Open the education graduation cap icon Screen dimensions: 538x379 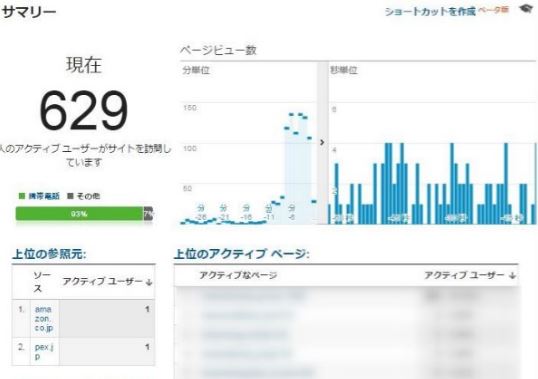coord(526,9)
